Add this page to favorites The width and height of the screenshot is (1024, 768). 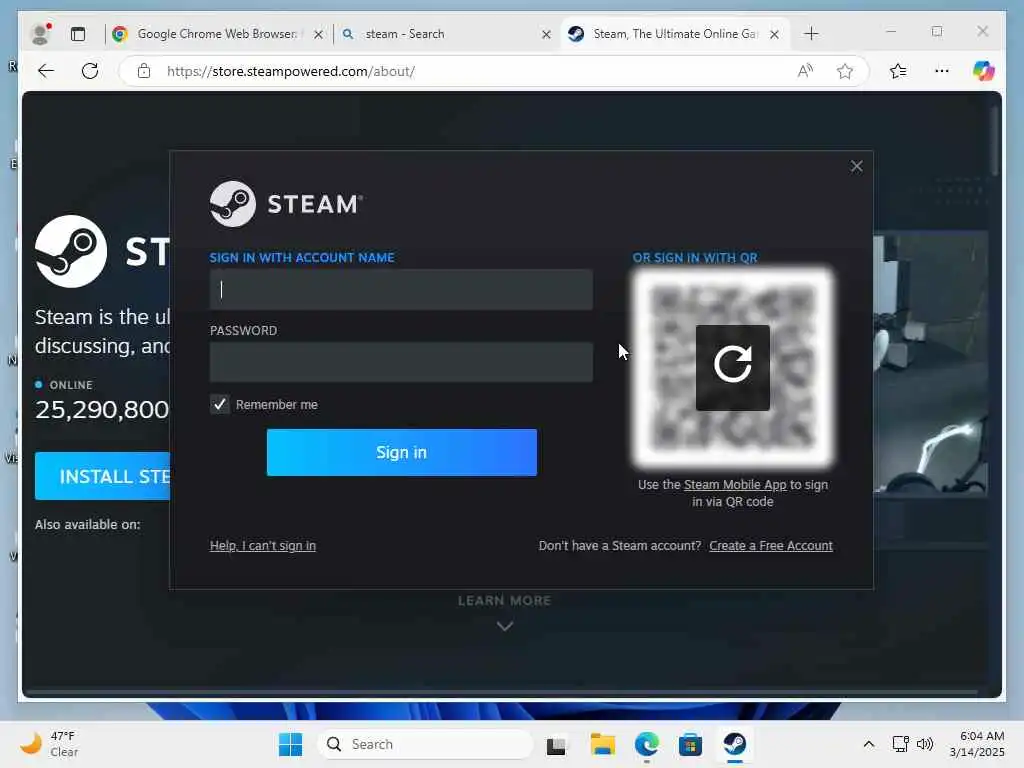[845, 71]
